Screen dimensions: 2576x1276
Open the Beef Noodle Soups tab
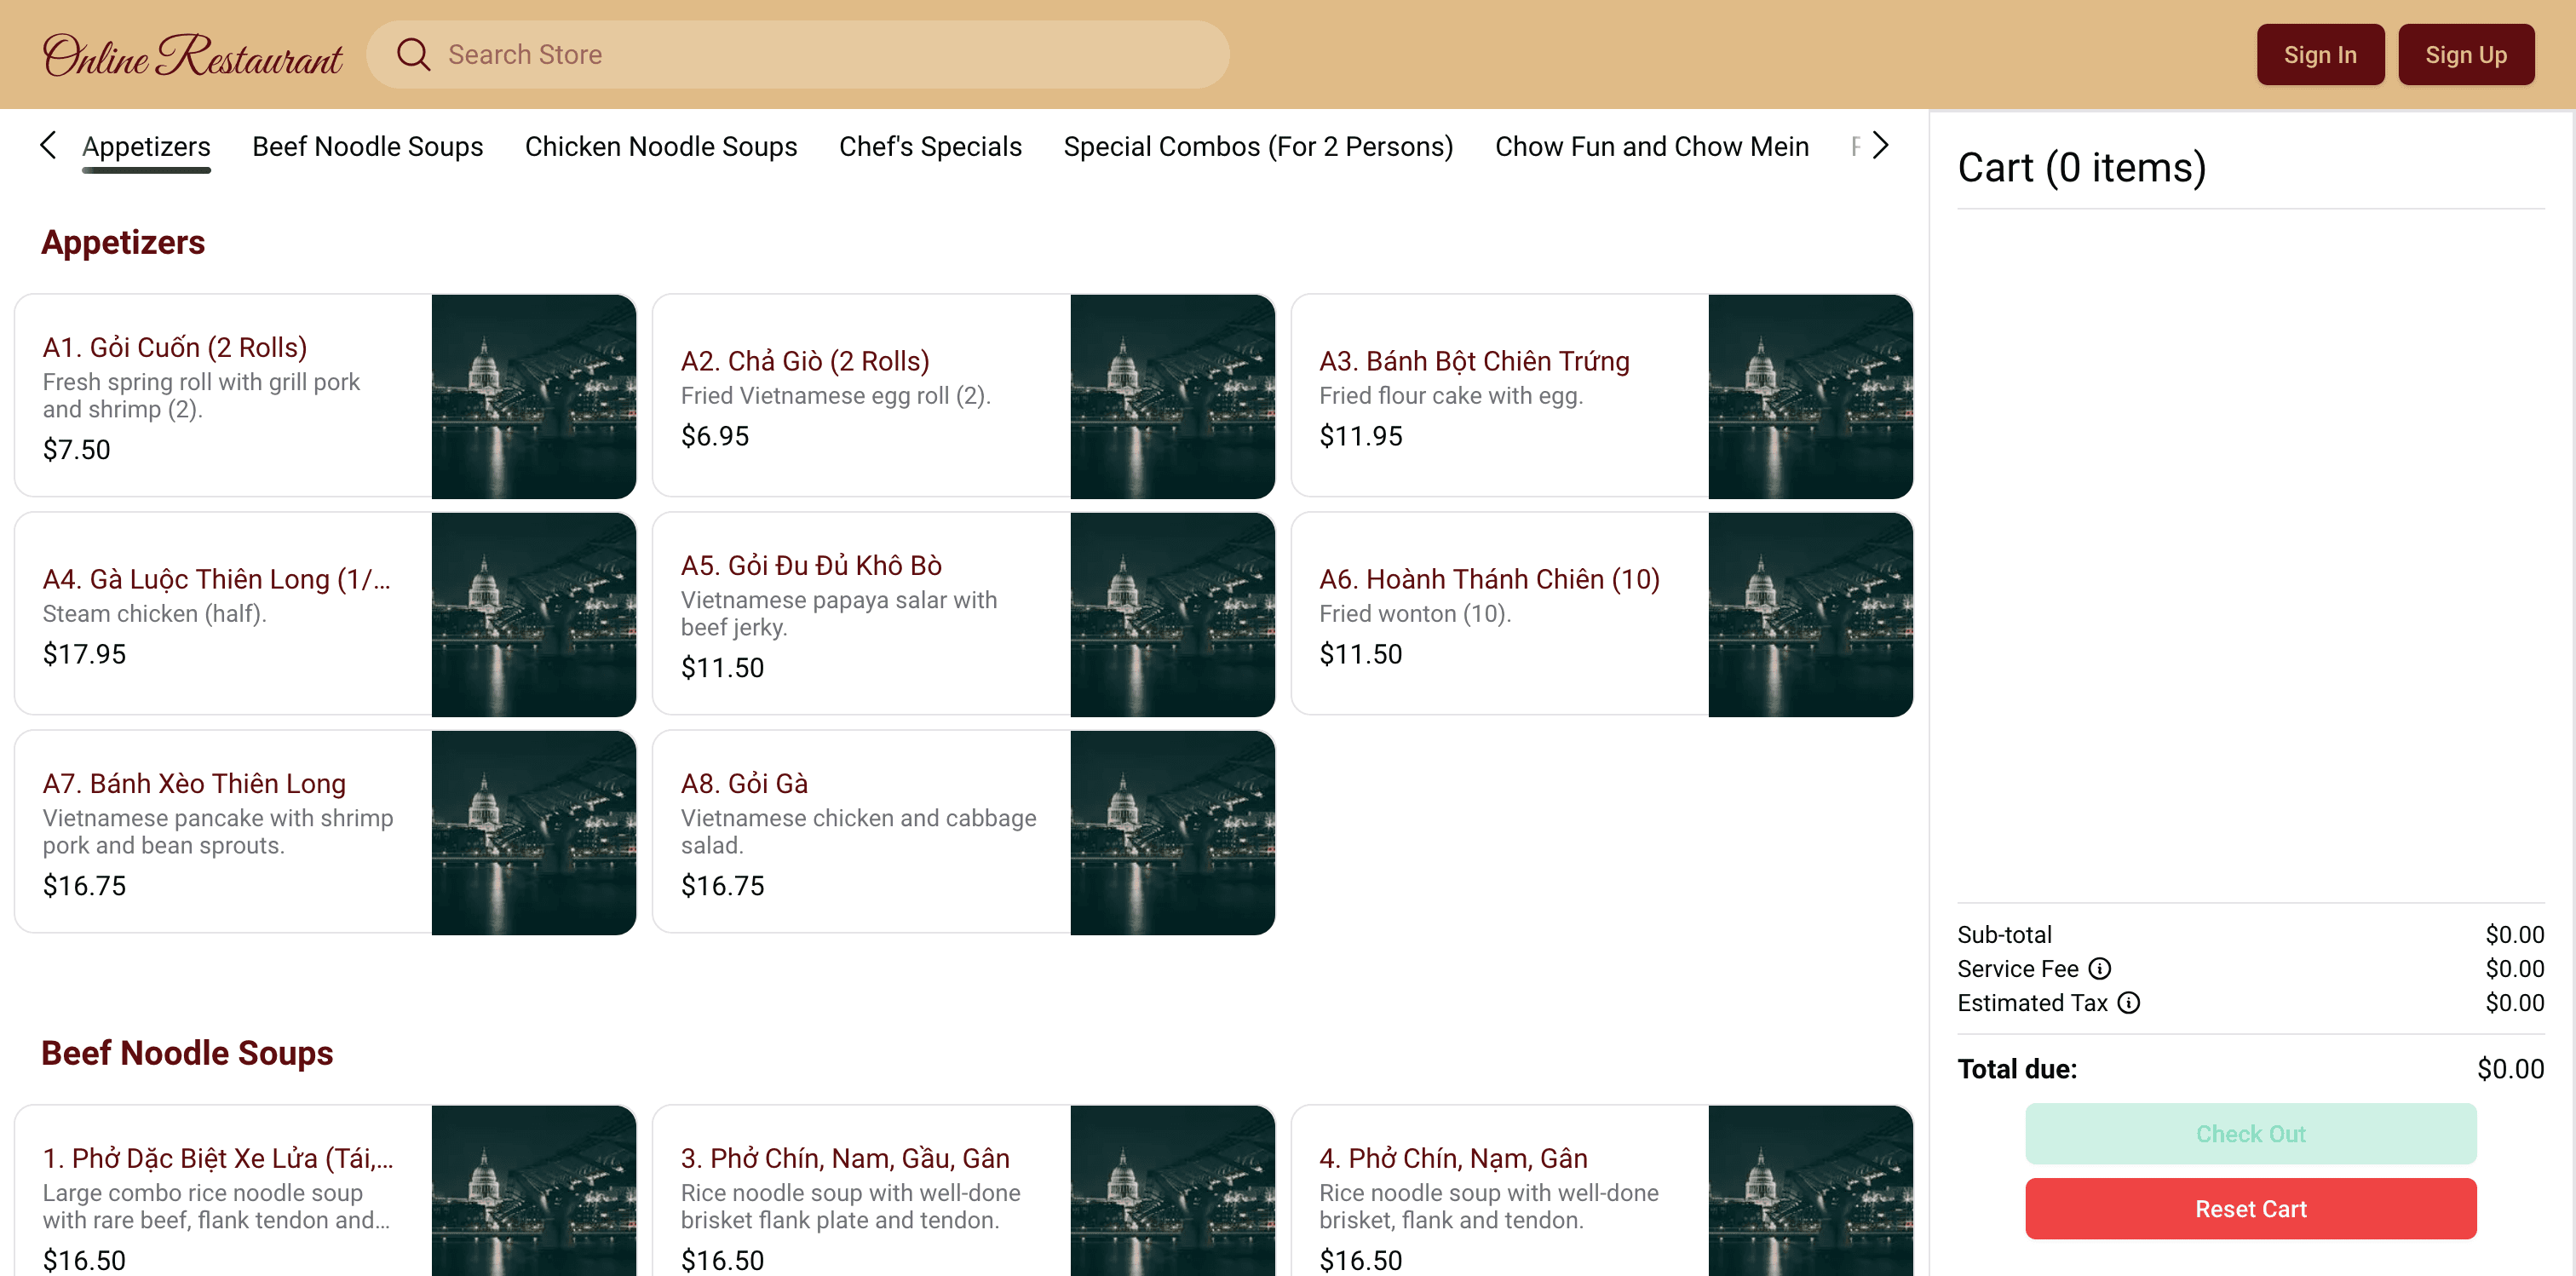pyautogui.click(x=367, y=146)
